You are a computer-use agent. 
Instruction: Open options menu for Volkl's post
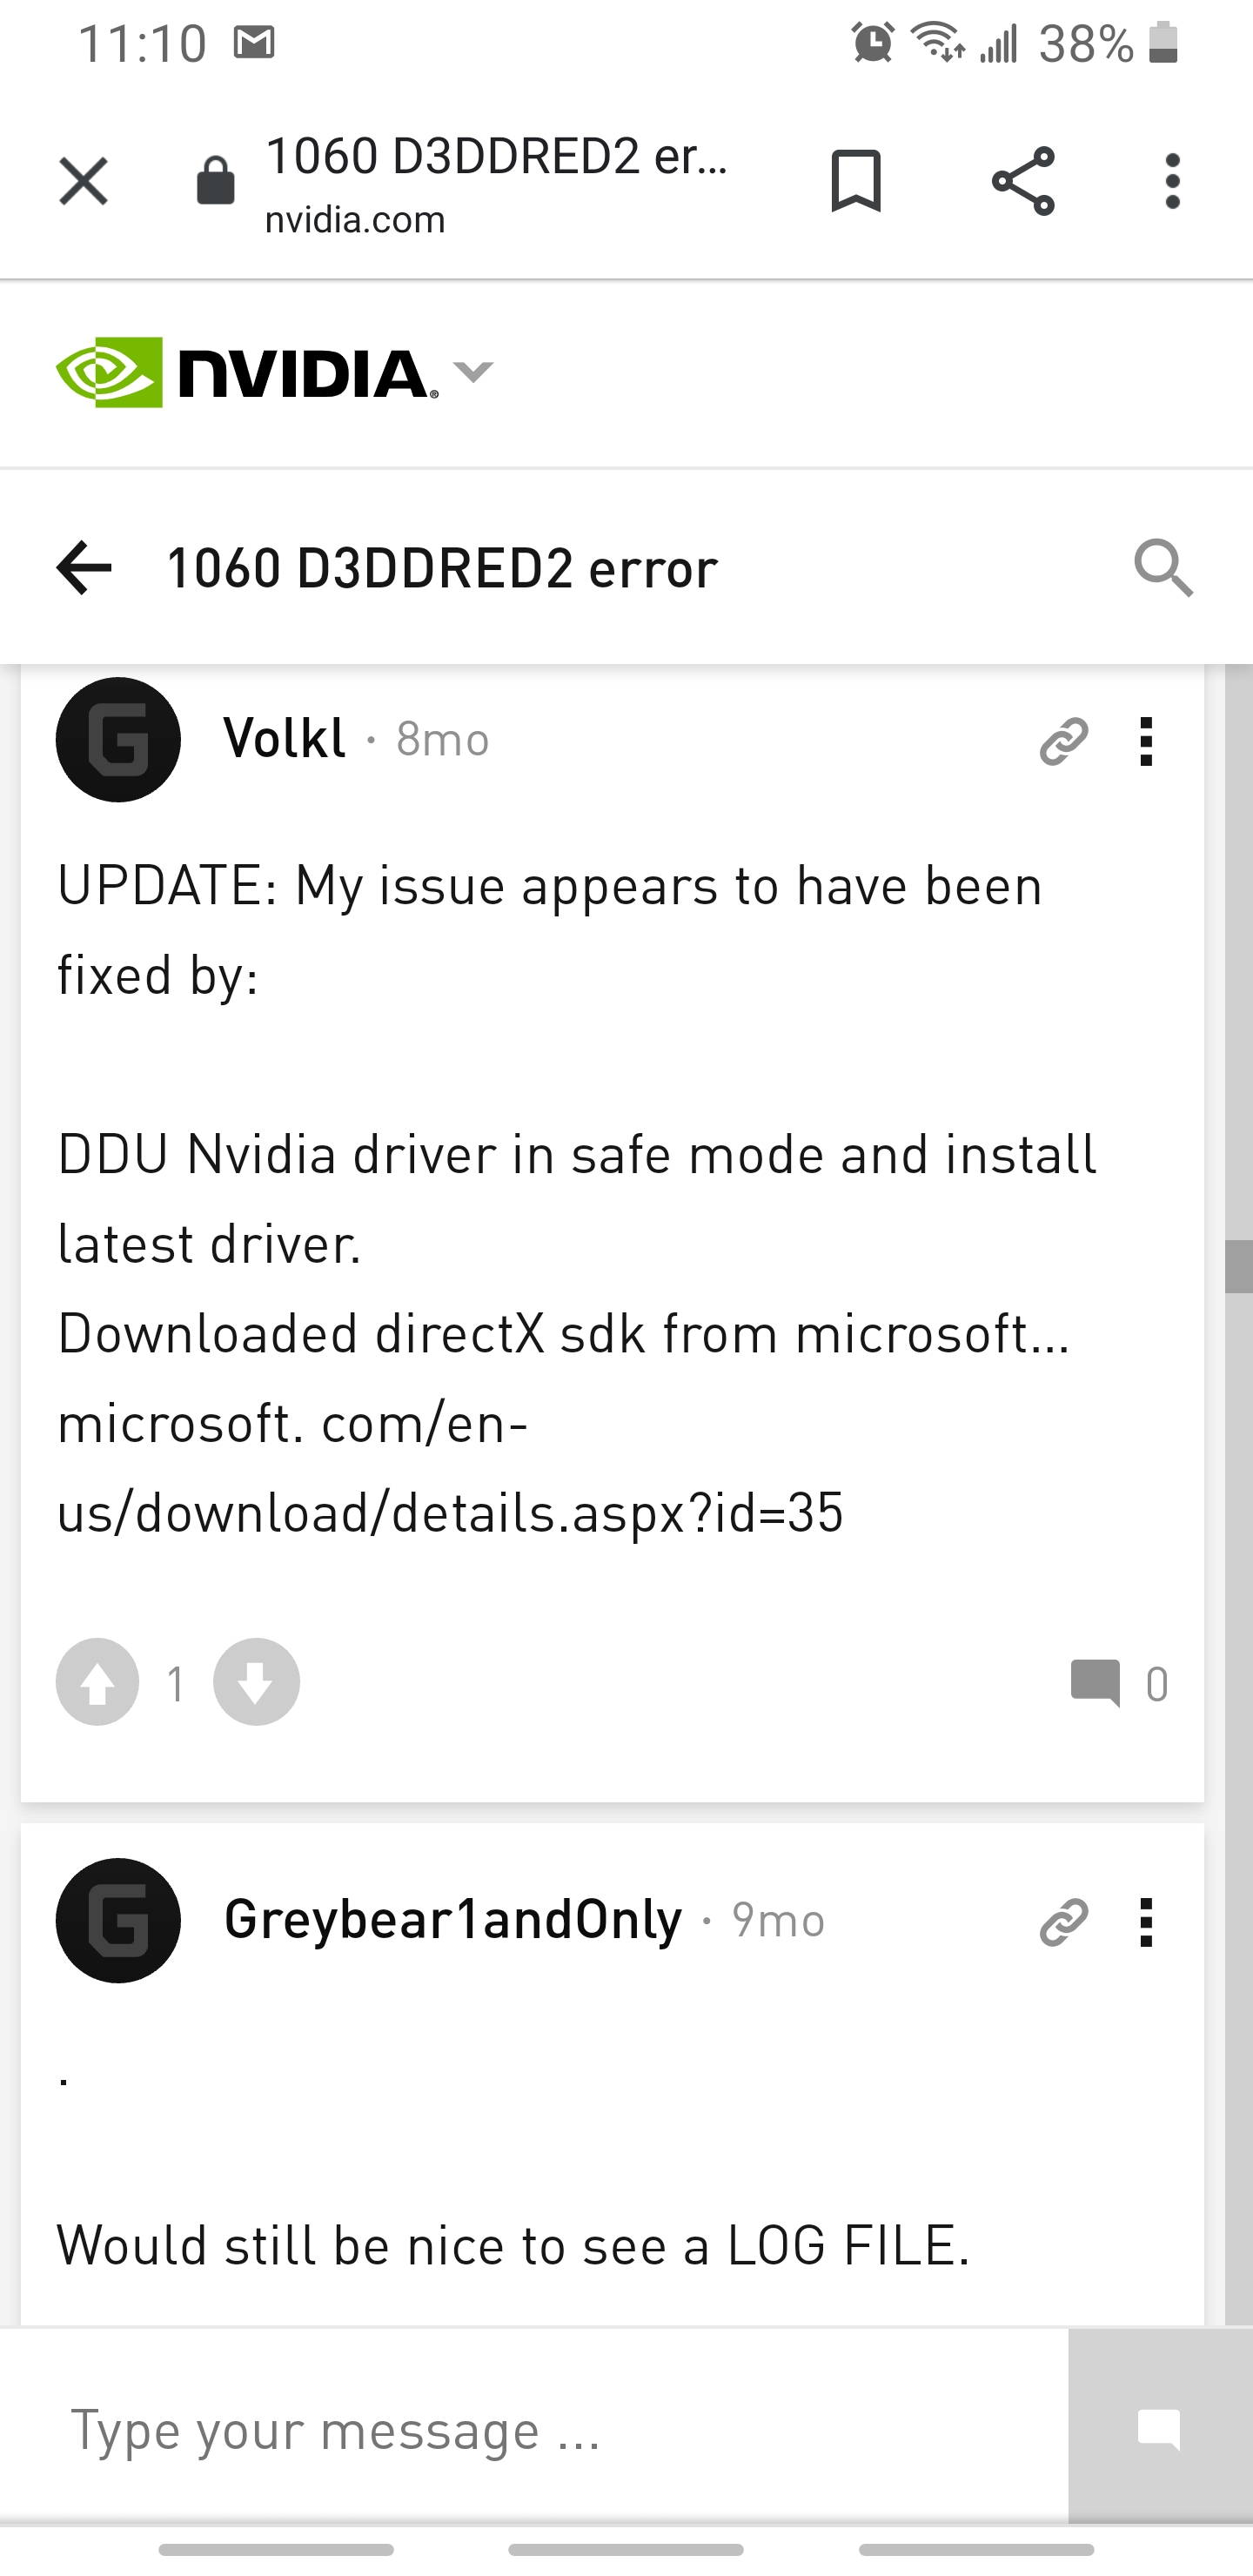[x=1146, y=741]
